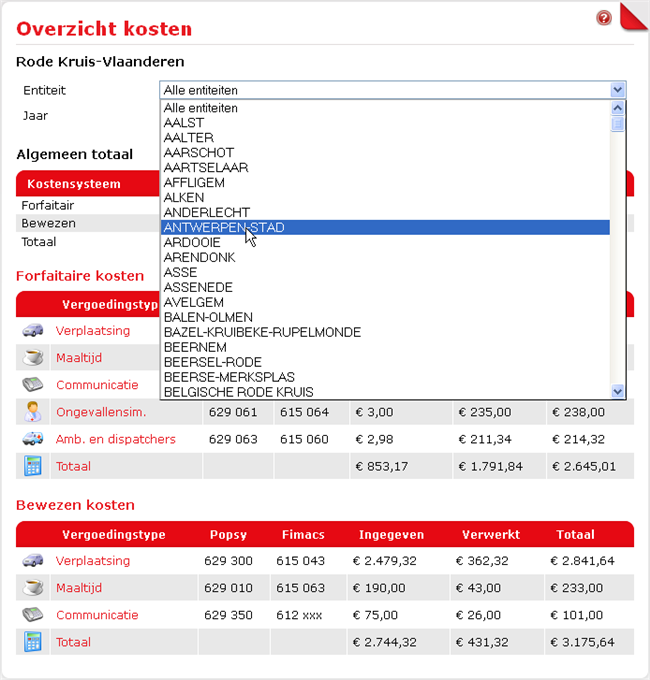Click the list scrollbar down arrow
Viewport: 650px width, 680px height.
point(617,392)
